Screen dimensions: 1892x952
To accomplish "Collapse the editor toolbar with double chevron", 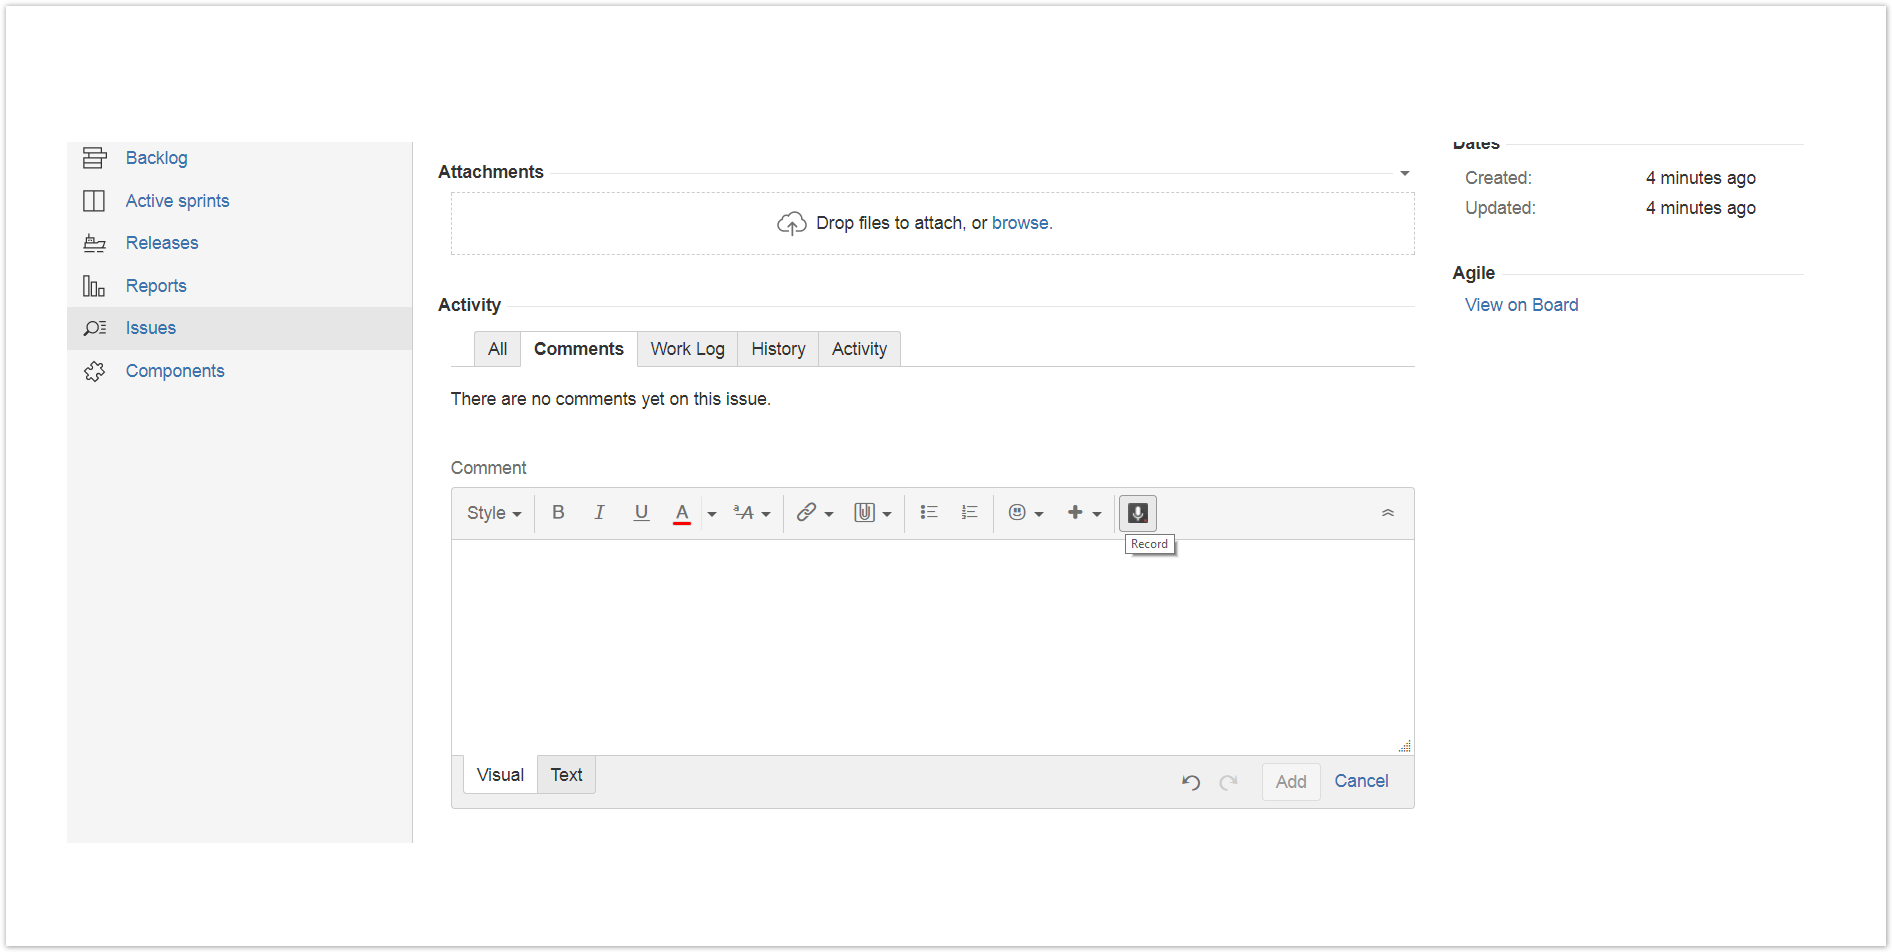I will tap(1387, 513).
